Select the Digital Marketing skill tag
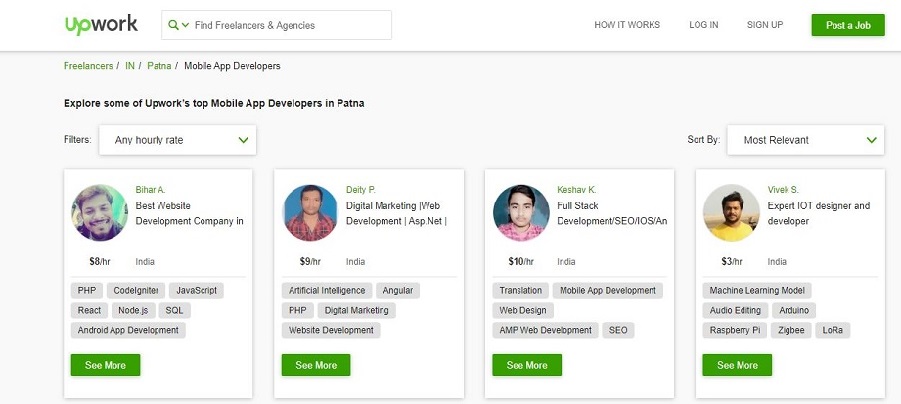 tap(356, 310)
